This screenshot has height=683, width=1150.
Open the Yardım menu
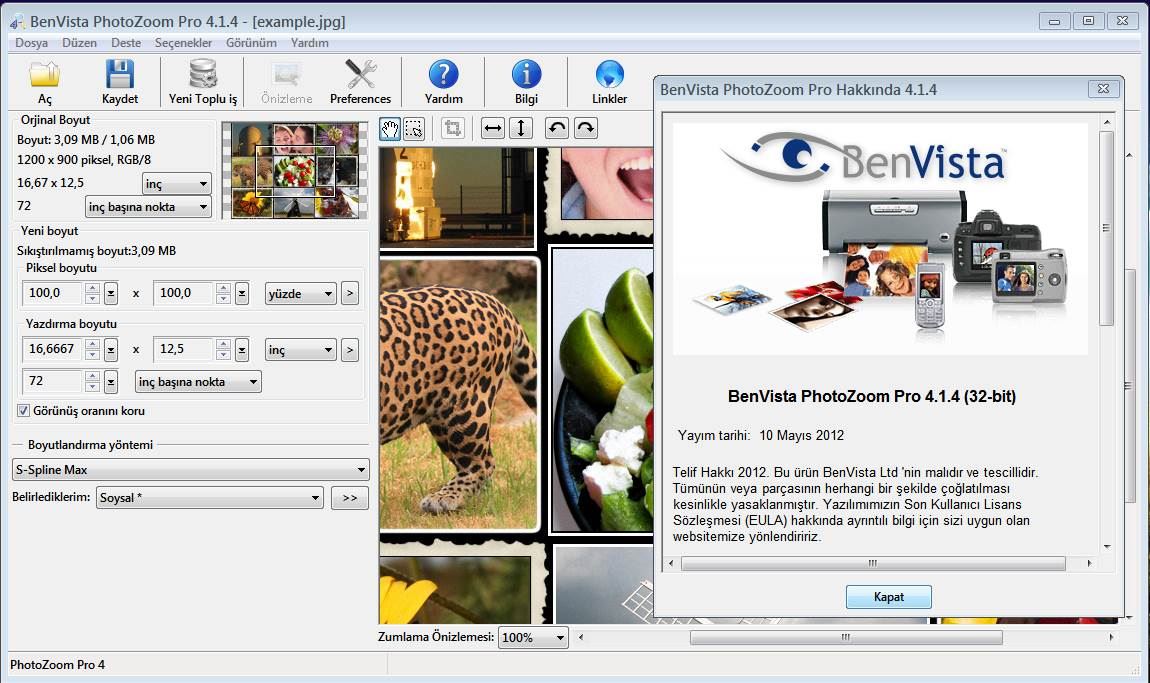(310, 43)
